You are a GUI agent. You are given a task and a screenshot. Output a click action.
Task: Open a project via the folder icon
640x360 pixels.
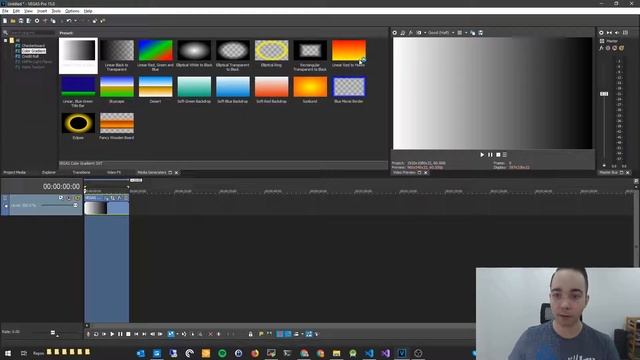click(13, 21)
